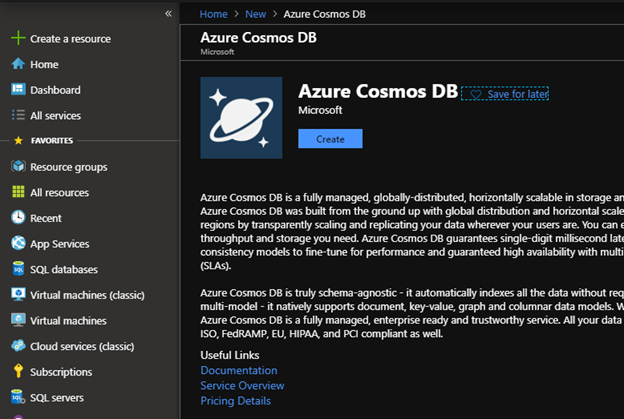Open the SQL databases icon
The image size is (624, 419).
pos(17,269)
